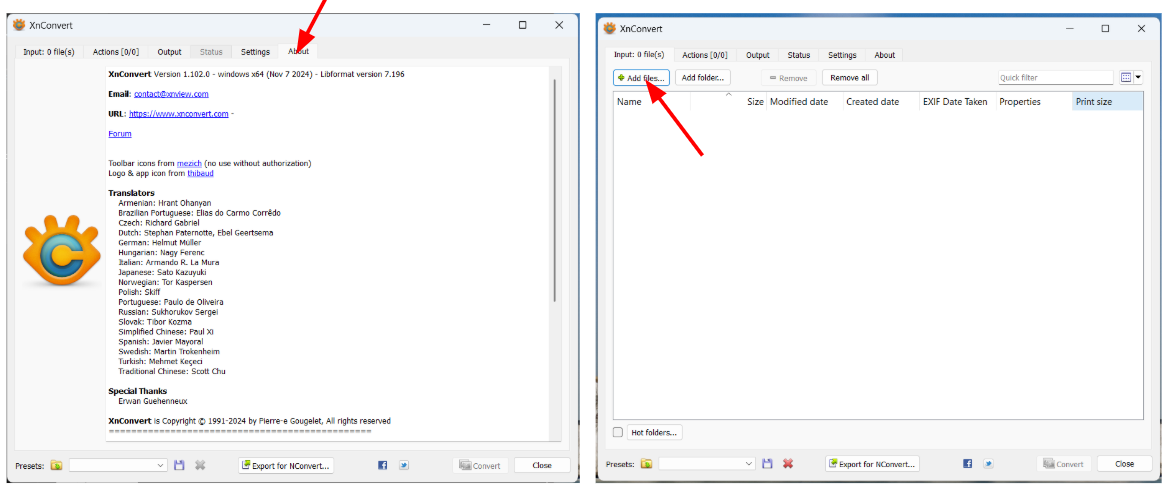Open presets folder icon in About-tab window

pyautogui.click(x=57, y=466)
